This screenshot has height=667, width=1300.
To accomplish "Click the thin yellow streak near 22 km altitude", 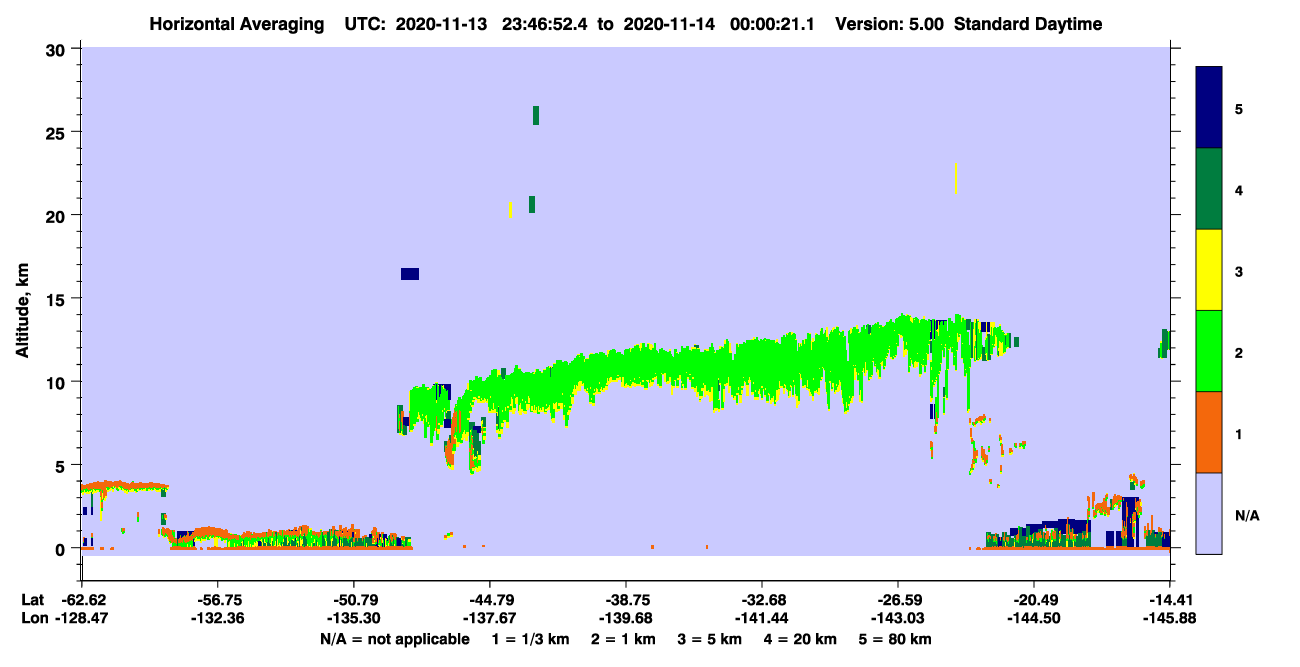I will 956,178.
